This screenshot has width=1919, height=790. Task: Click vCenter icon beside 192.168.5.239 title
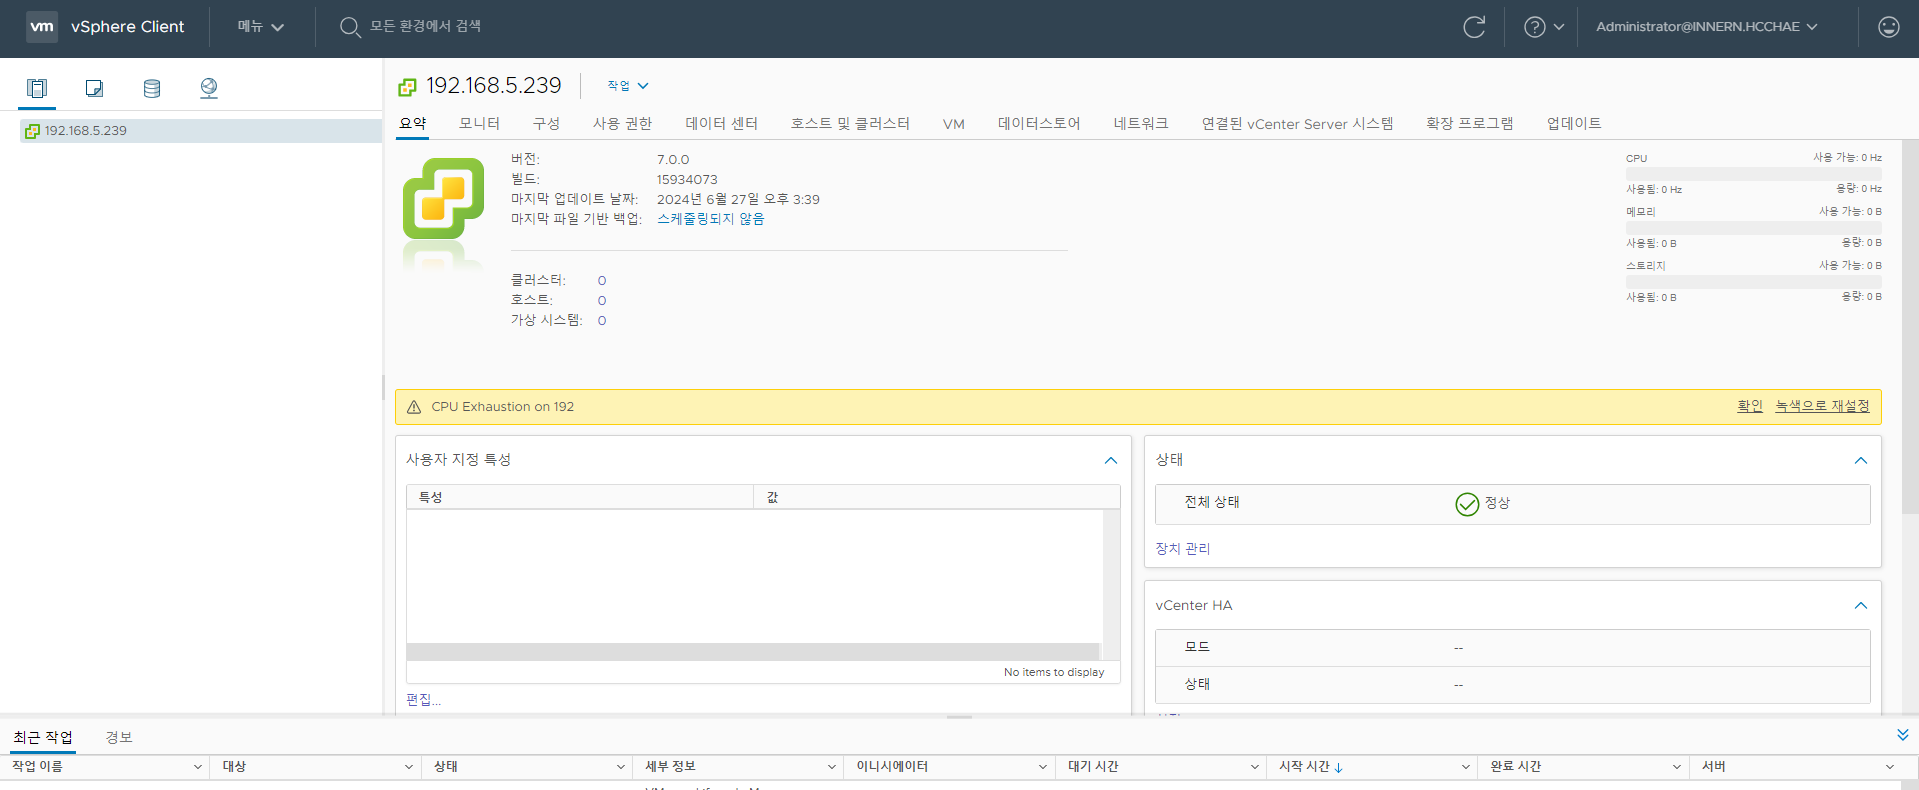click(x=407, y=87)
